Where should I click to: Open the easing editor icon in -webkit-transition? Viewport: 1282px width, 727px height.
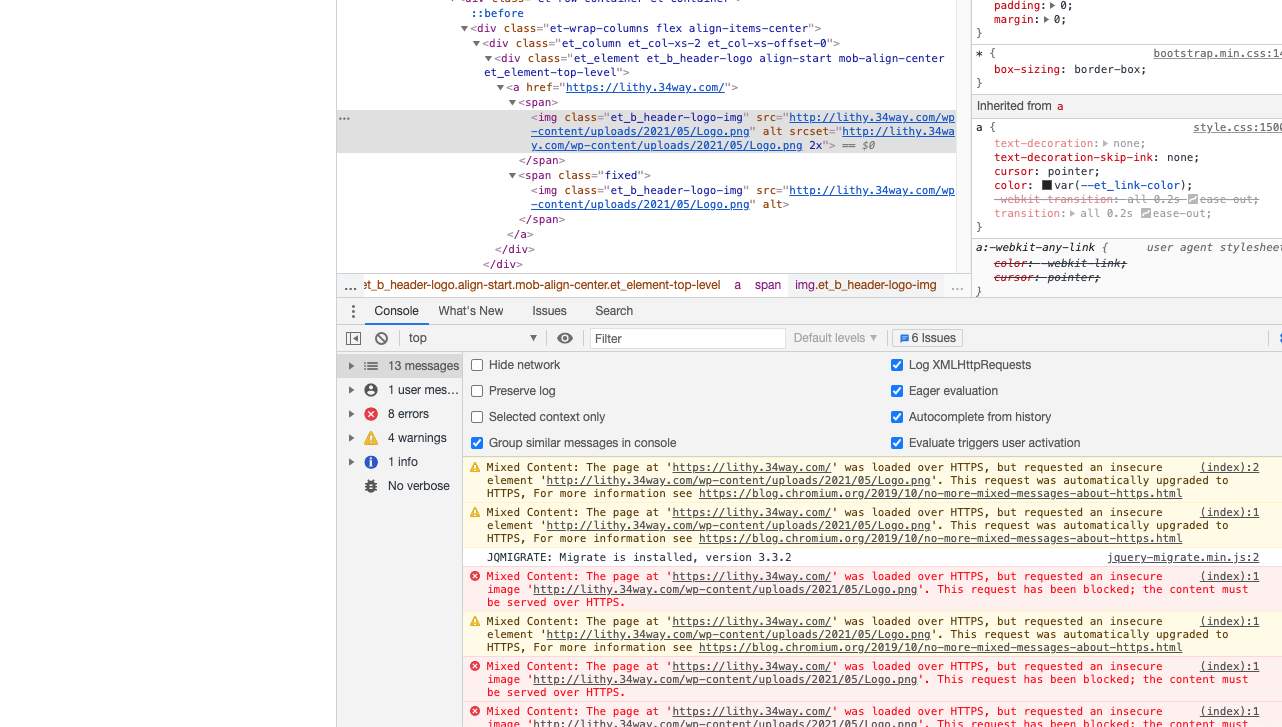1193,199
